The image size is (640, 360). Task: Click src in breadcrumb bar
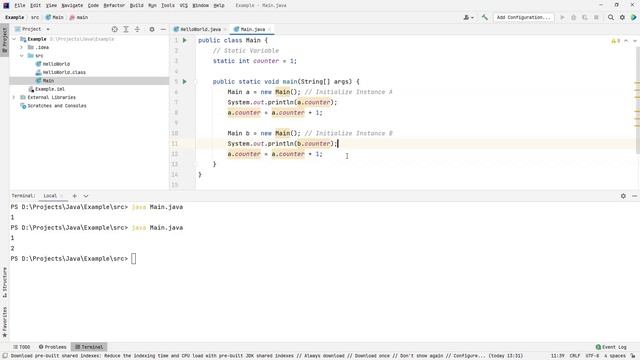(35, 18)
